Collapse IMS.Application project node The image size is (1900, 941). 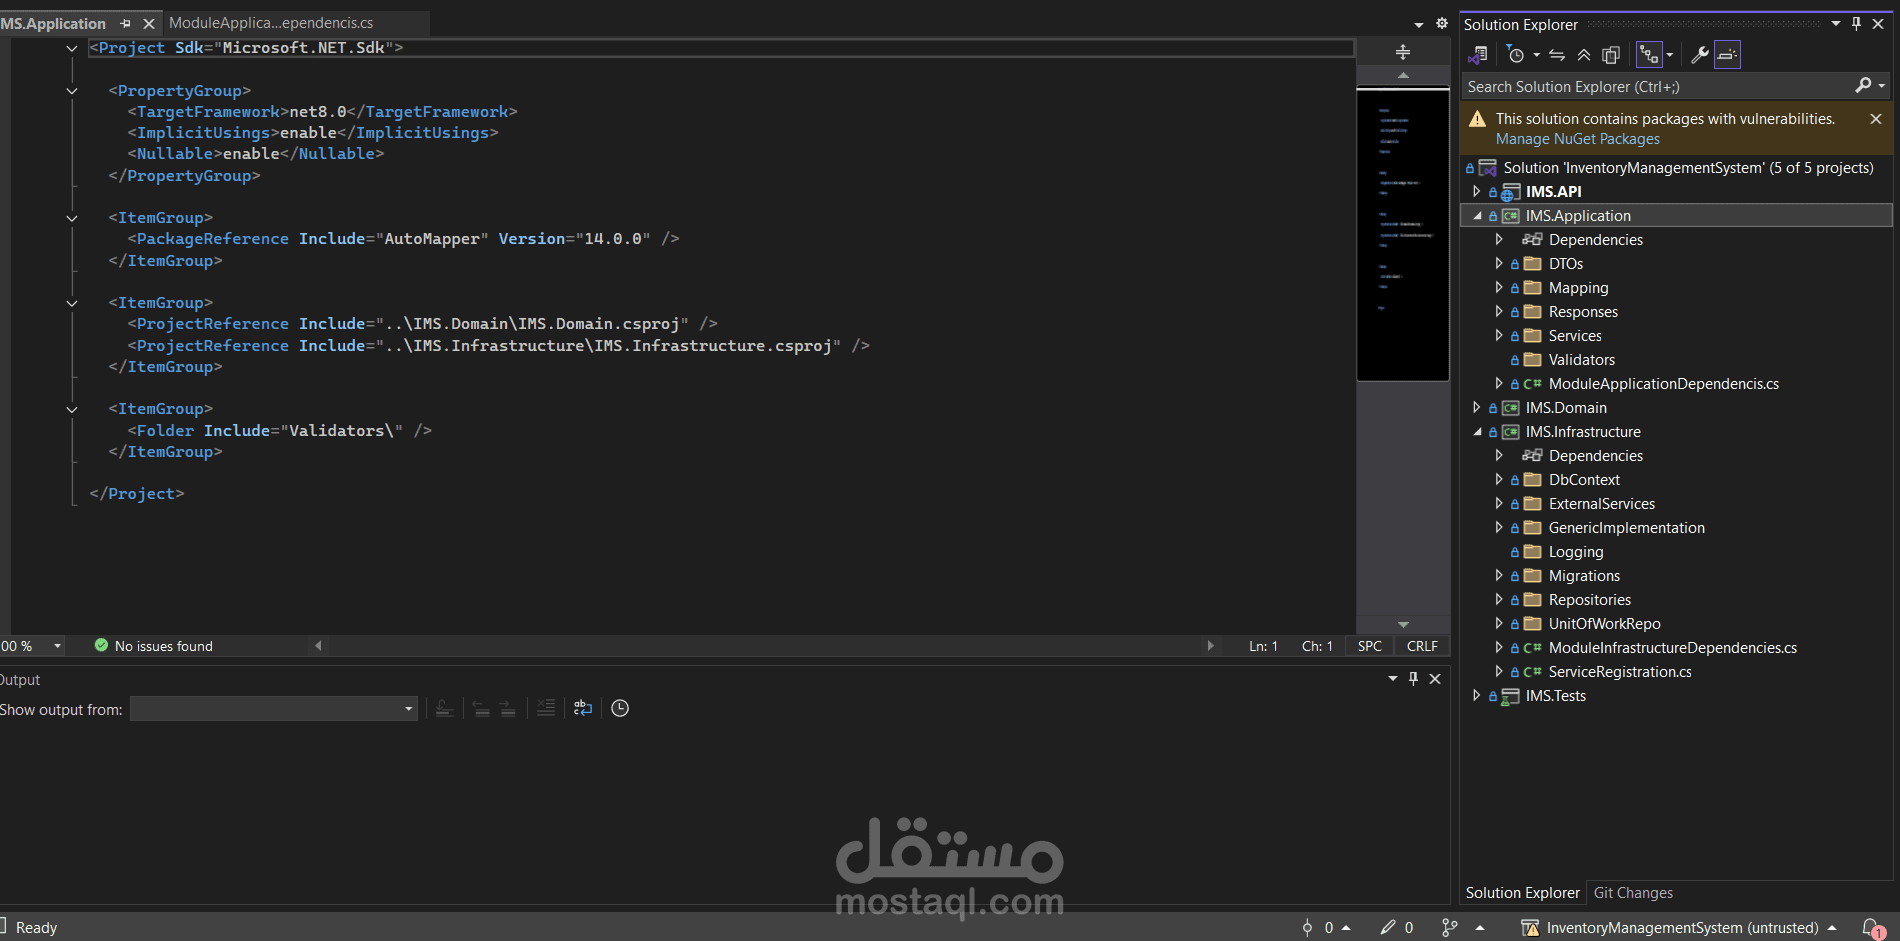pyautogui.click(x=1476, y=215)
